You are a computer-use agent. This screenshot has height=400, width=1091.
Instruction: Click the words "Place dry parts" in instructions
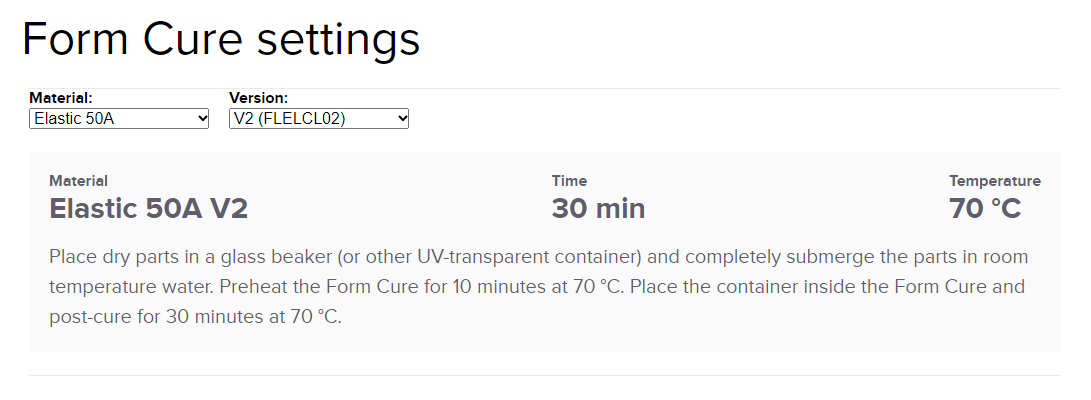click(110, 257)
